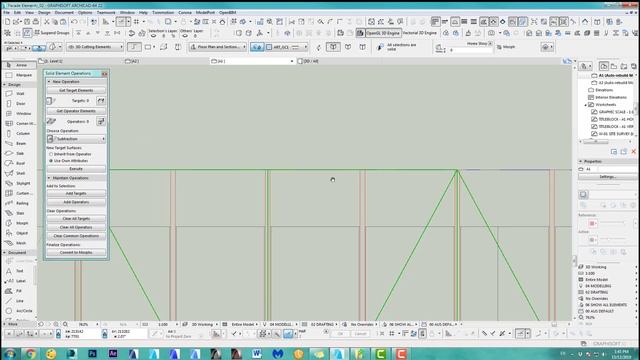Open the Floor Plan and Section dropdown

(218, 47)
